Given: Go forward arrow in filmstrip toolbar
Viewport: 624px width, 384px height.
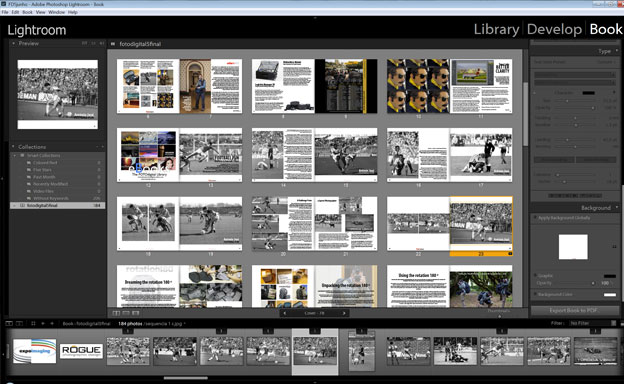Looking at the screenshot, I should pyautogui.click(x=52, y=324).
